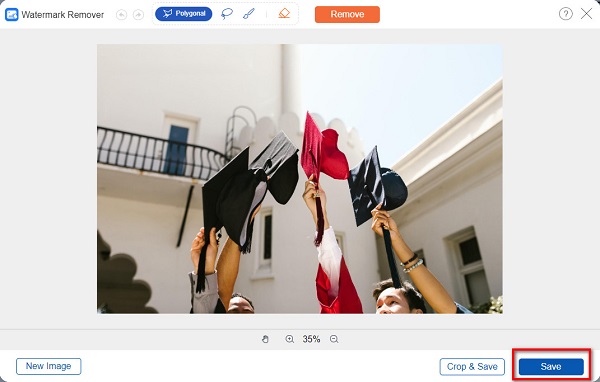Click the orange Remove button
Image resolution: width=600 pixels, height=382 pixels.
[347, 14]
